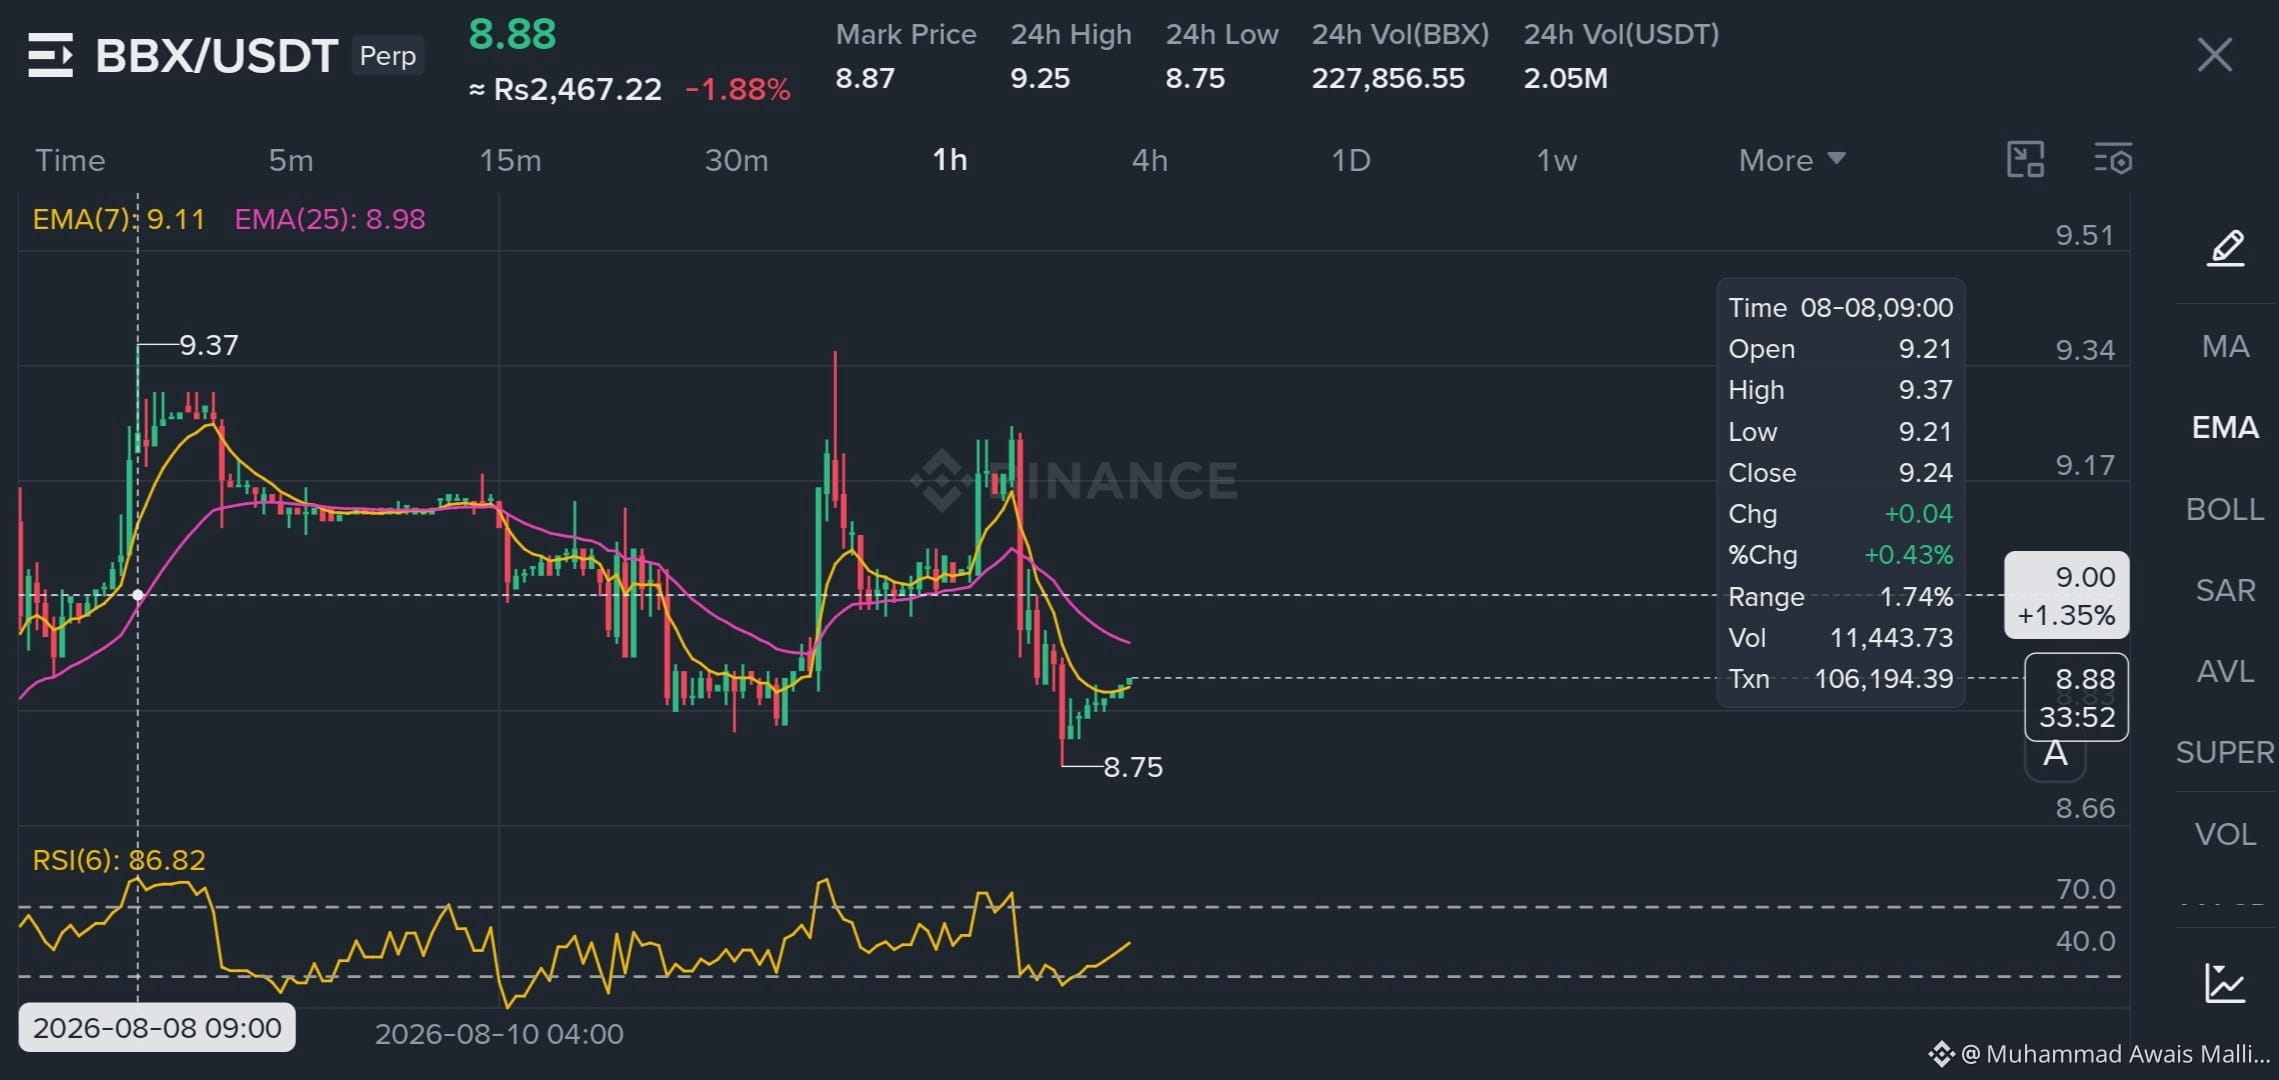Select the 5m timeframe
Screen dimensions: 2279x1080
[x=291, y=160]
